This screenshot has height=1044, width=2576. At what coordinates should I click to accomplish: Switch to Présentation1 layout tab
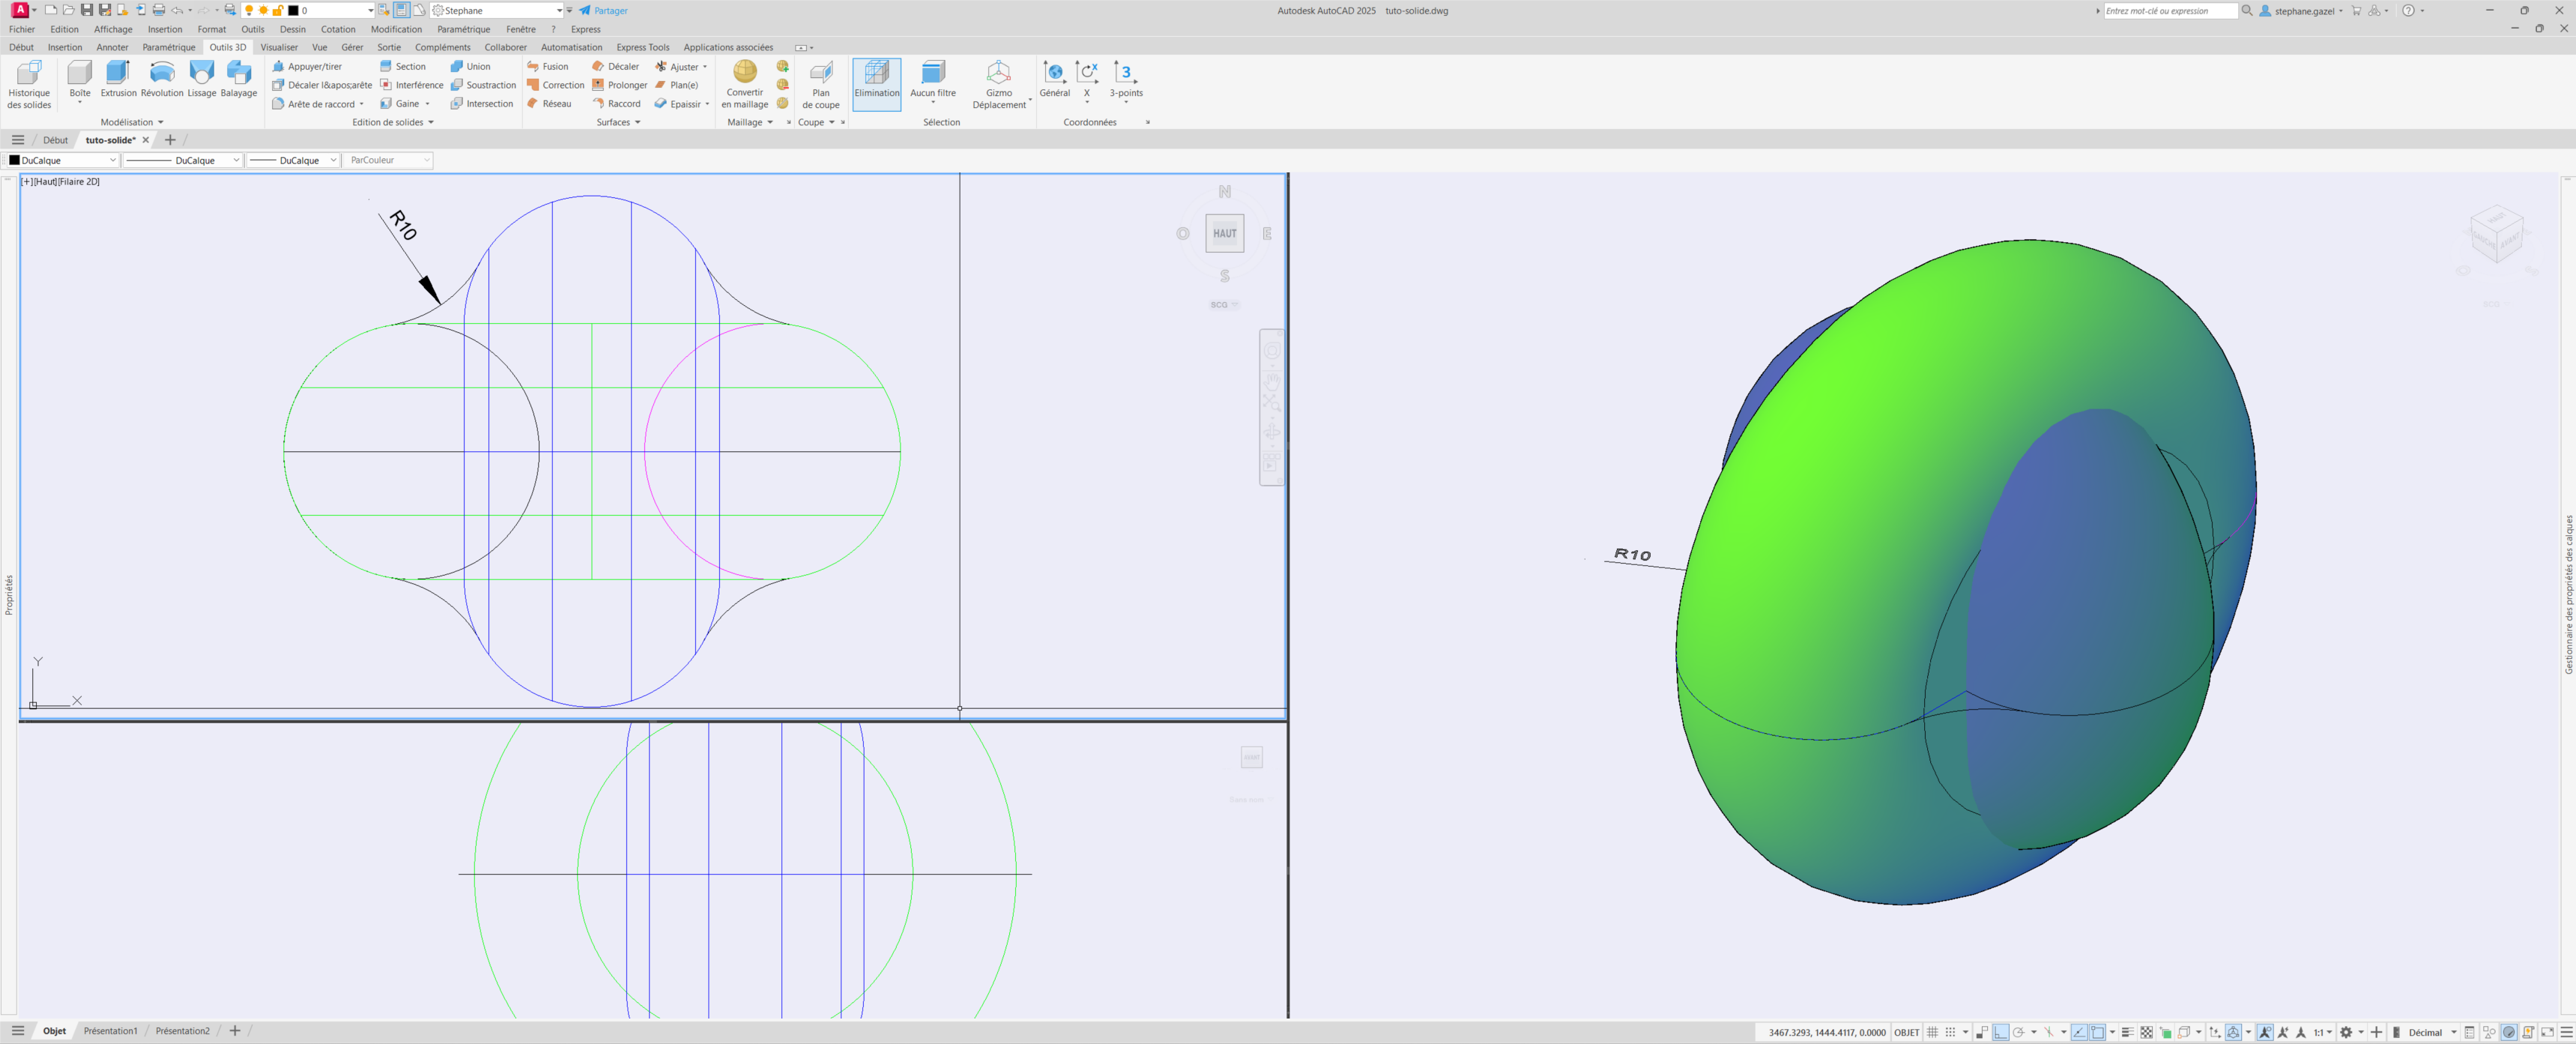(110, 1031)
